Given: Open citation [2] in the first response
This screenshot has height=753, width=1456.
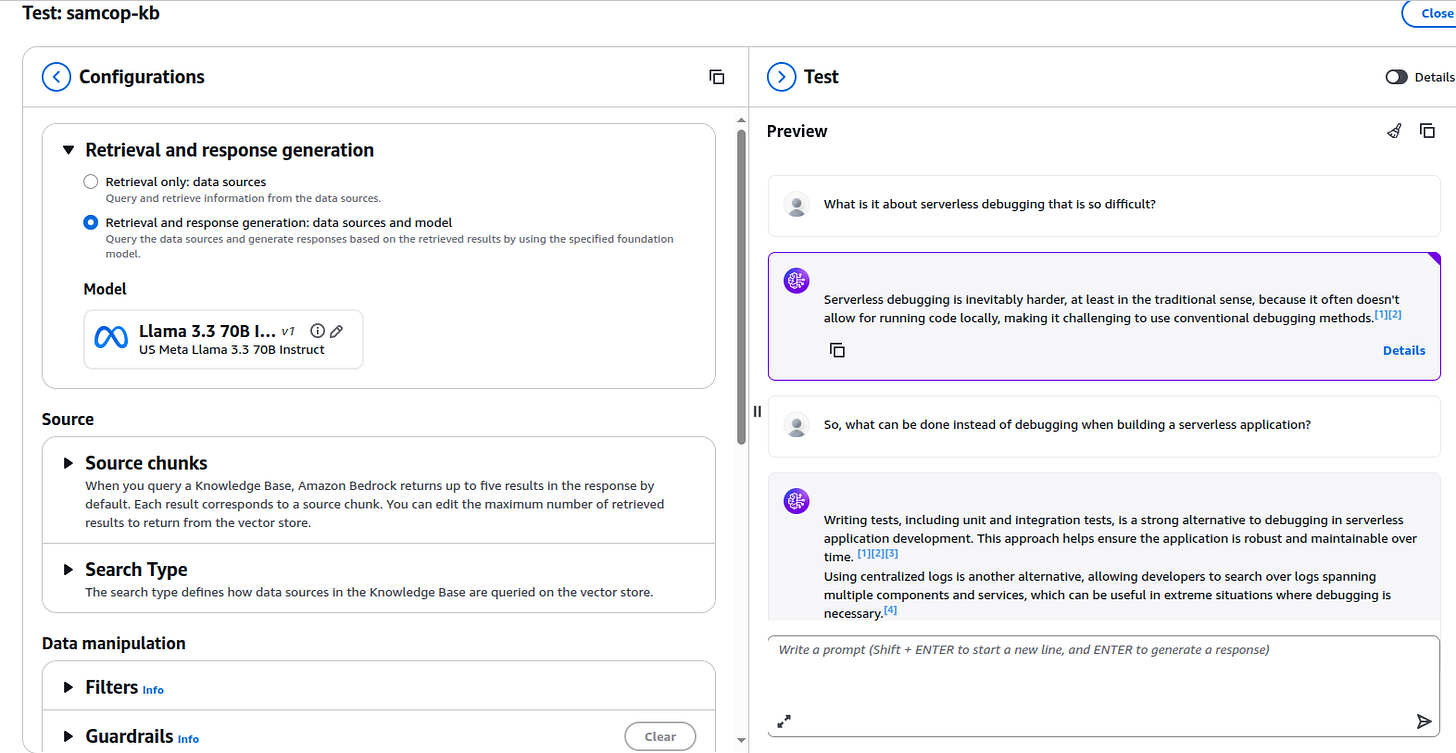Looking at the screenshot, I should 1395,314.
